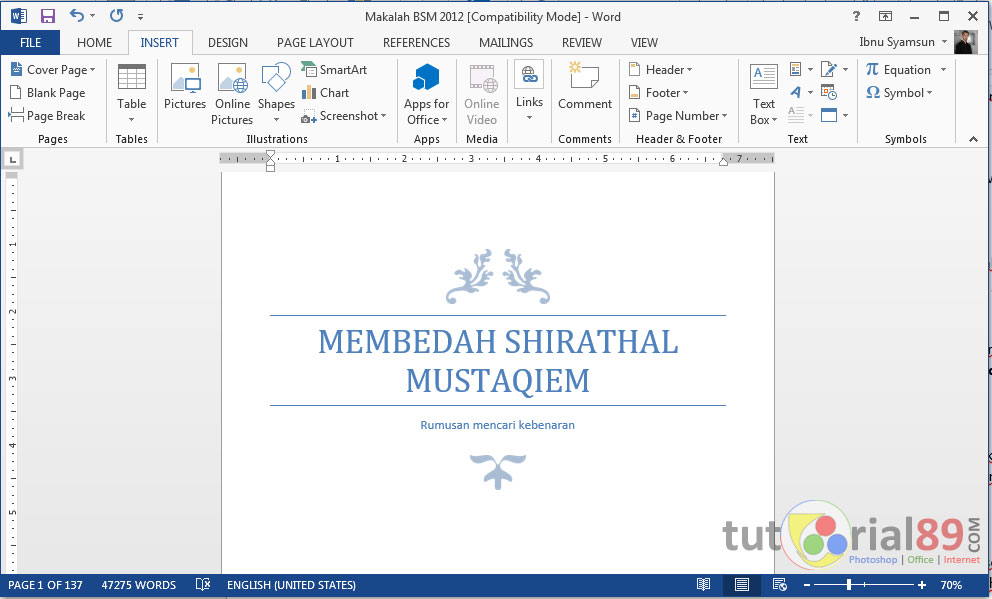Viewport: 992px width, 599px height.
Task: Collapse the ribbon with the chevron
Action: click(x=973, y=139)
